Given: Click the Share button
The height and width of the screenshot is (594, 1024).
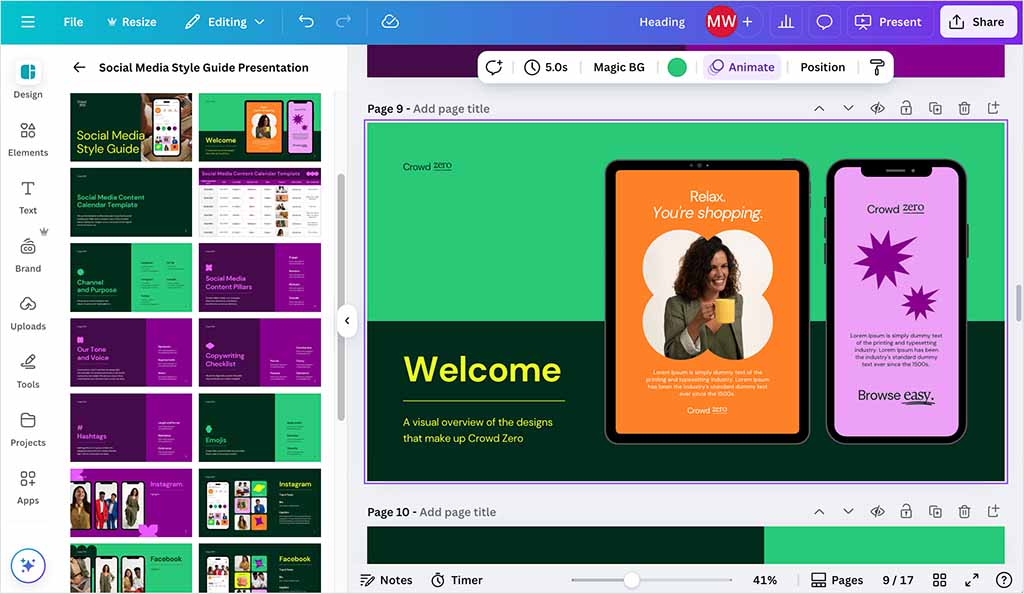Looking at the screenshot, I should coord(978,21).
